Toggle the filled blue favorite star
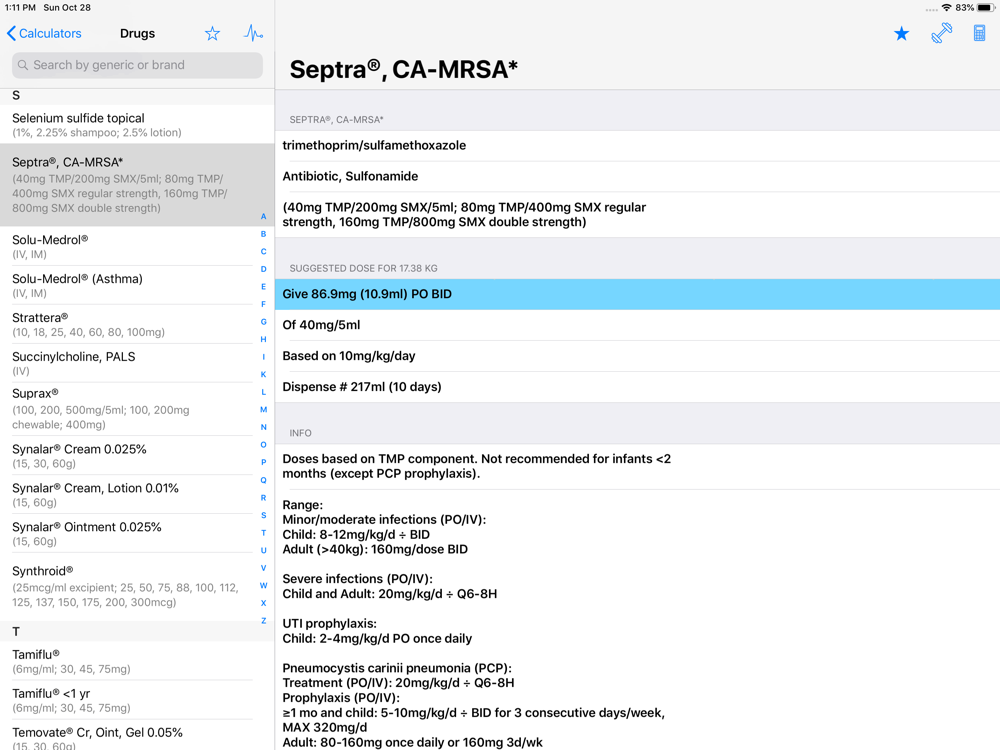 (x=901, y=33)
